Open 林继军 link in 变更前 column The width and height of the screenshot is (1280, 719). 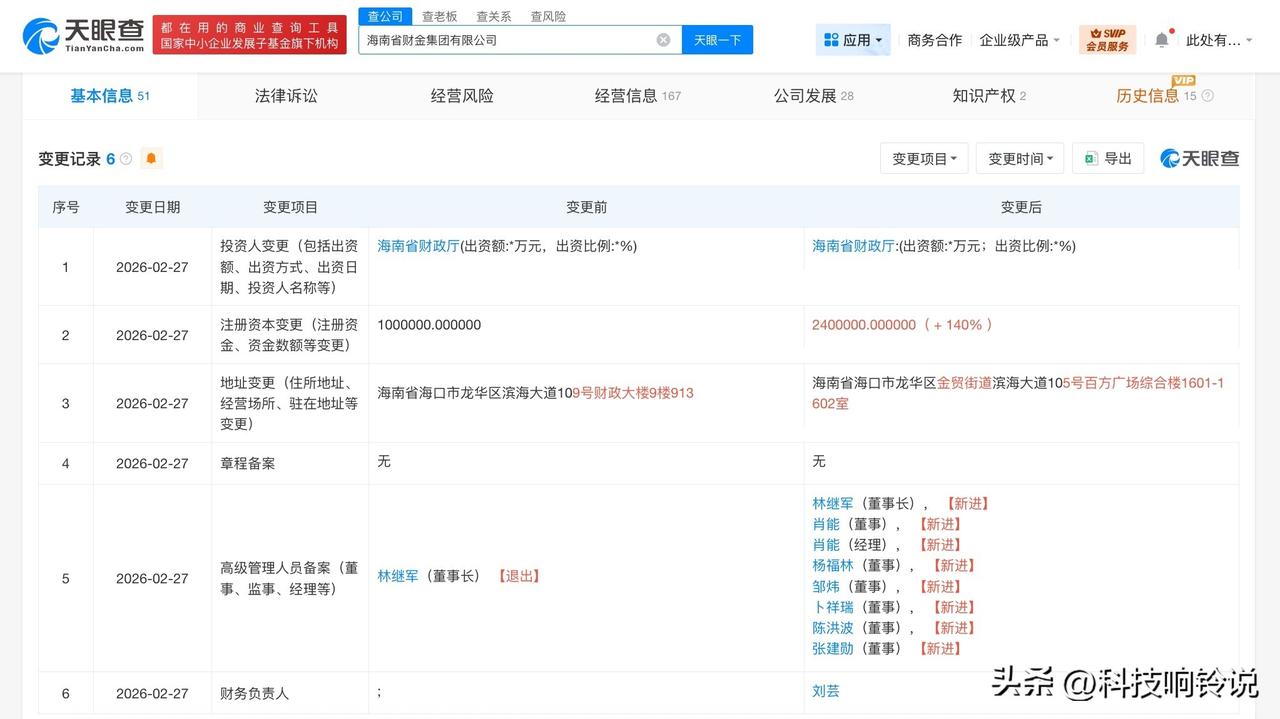(x=398, y=576)
